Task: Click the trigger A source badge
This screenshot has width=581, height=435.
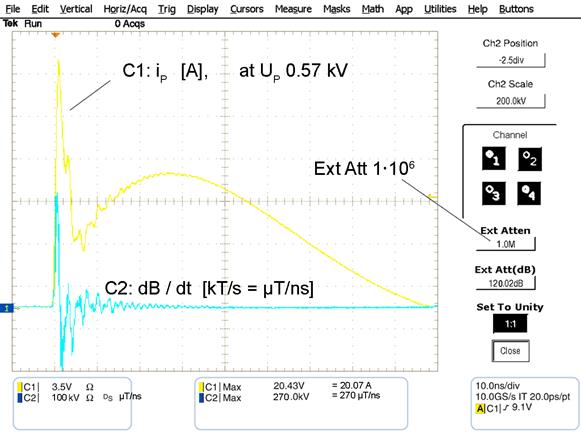Action: point(480,409)
